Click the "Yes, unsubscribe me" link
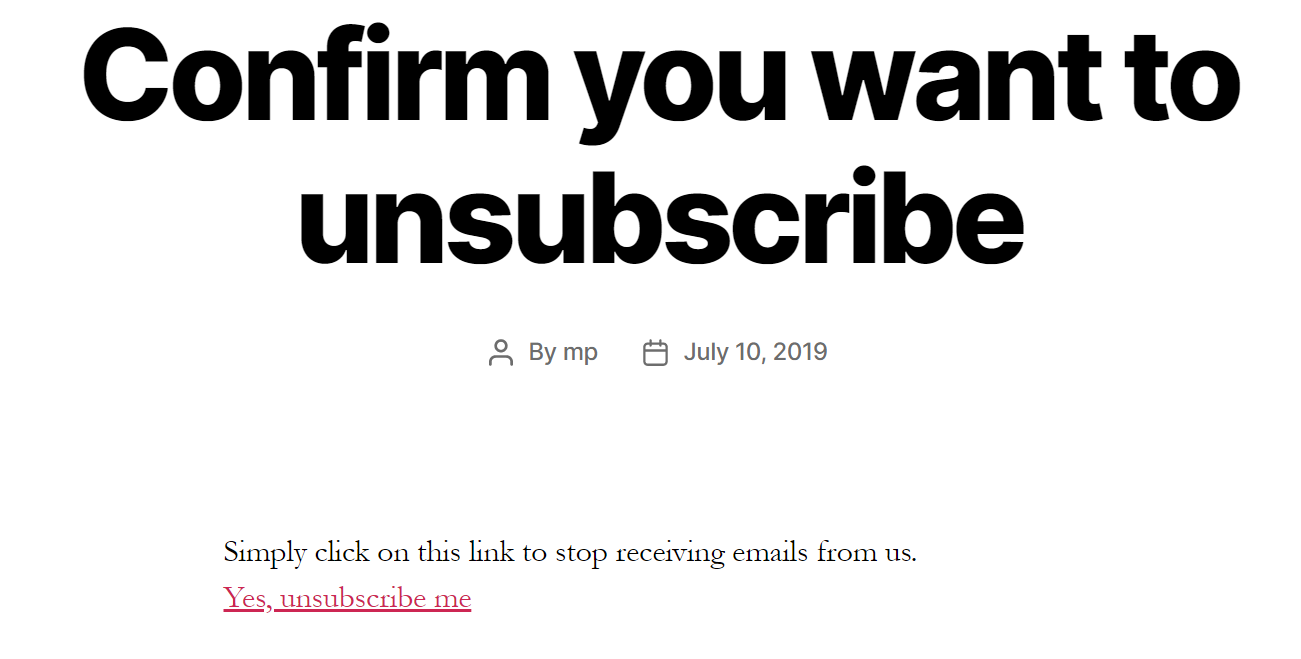 [347, 598]
